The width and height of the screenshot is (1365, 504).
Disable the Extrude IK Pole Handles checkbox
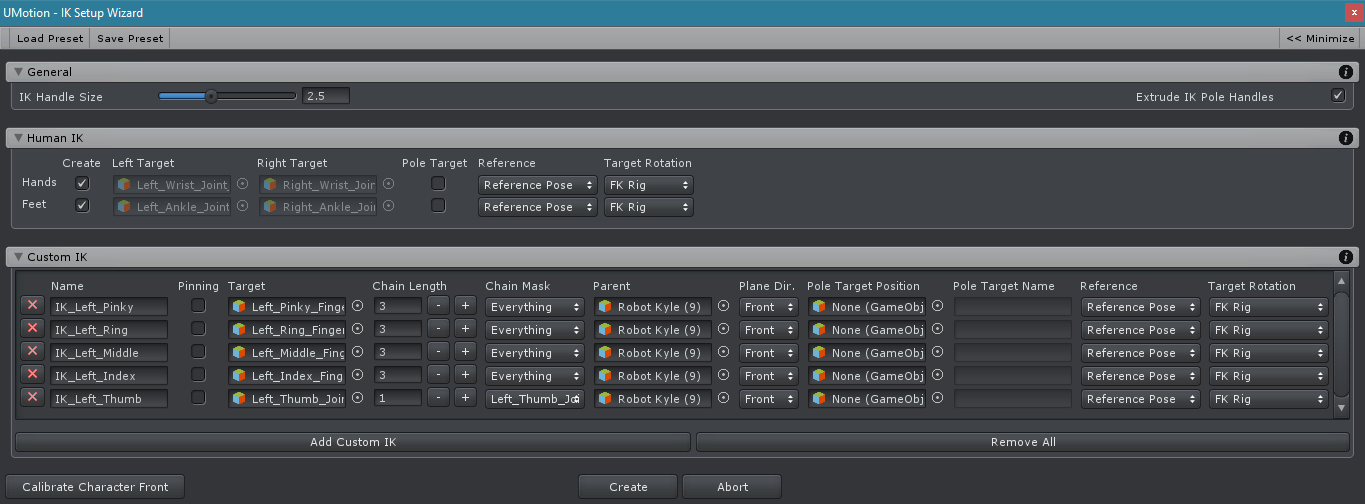(x=1338, y=96)
